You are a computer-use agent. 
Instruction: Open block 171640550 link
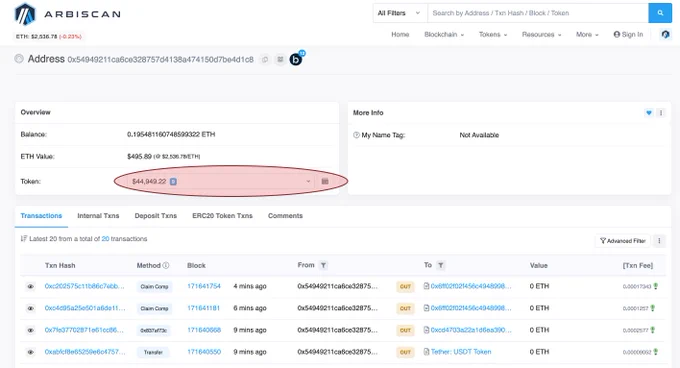point(204,352)
